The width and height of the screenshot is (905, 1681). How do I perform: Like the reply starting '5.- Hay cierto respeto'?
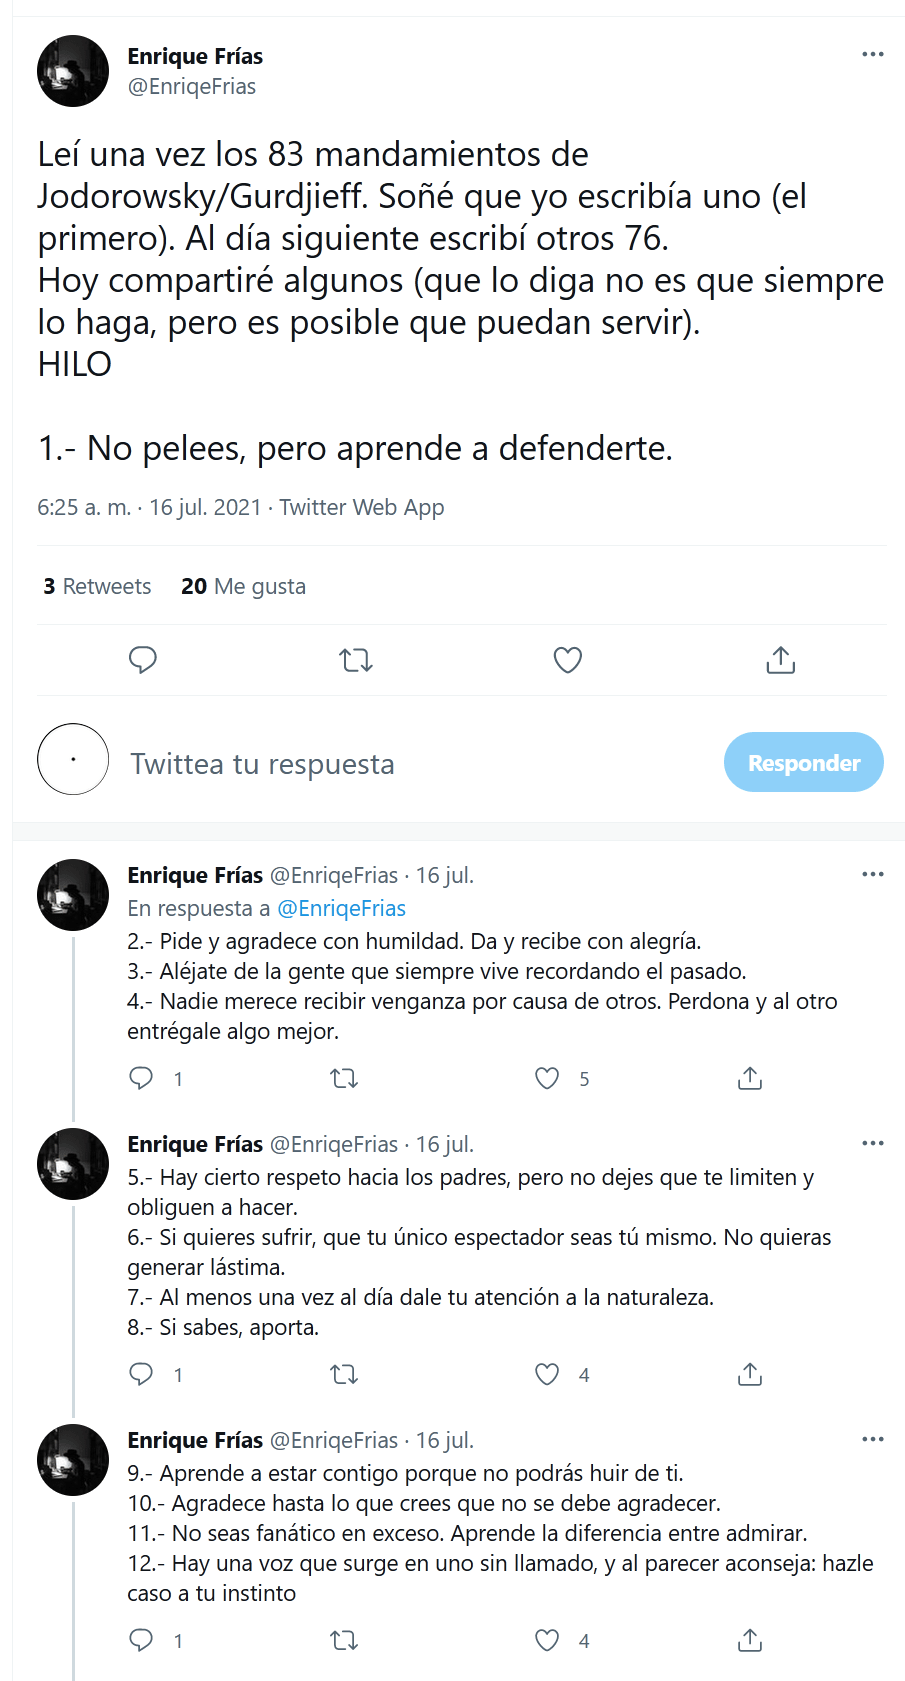[x=547, y=1374]
